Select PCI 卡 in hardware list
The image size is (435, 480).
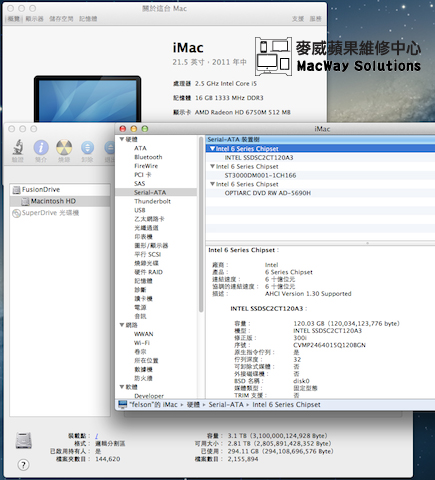pos(143,175)
